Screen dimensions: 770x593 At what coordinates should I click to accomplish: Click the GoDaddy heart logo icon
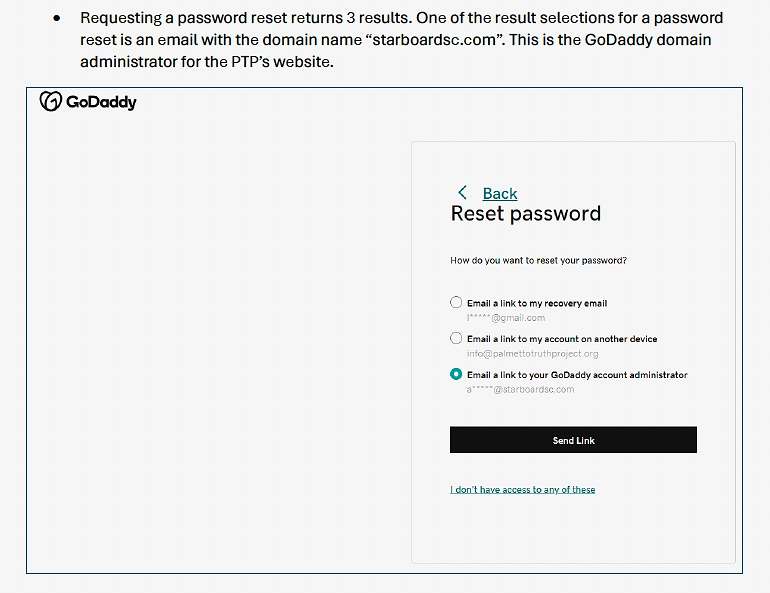click(x=50, y=101)
